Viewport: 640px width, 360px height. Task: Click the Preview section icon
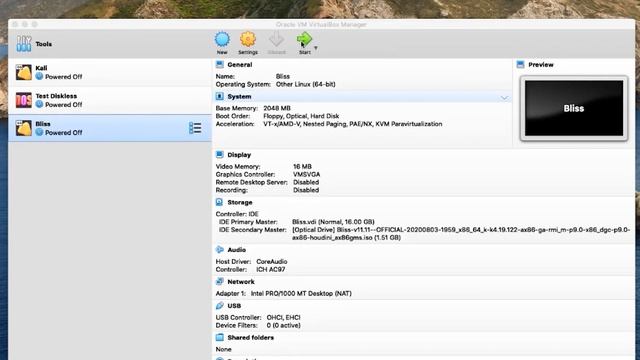pos(520,64)
